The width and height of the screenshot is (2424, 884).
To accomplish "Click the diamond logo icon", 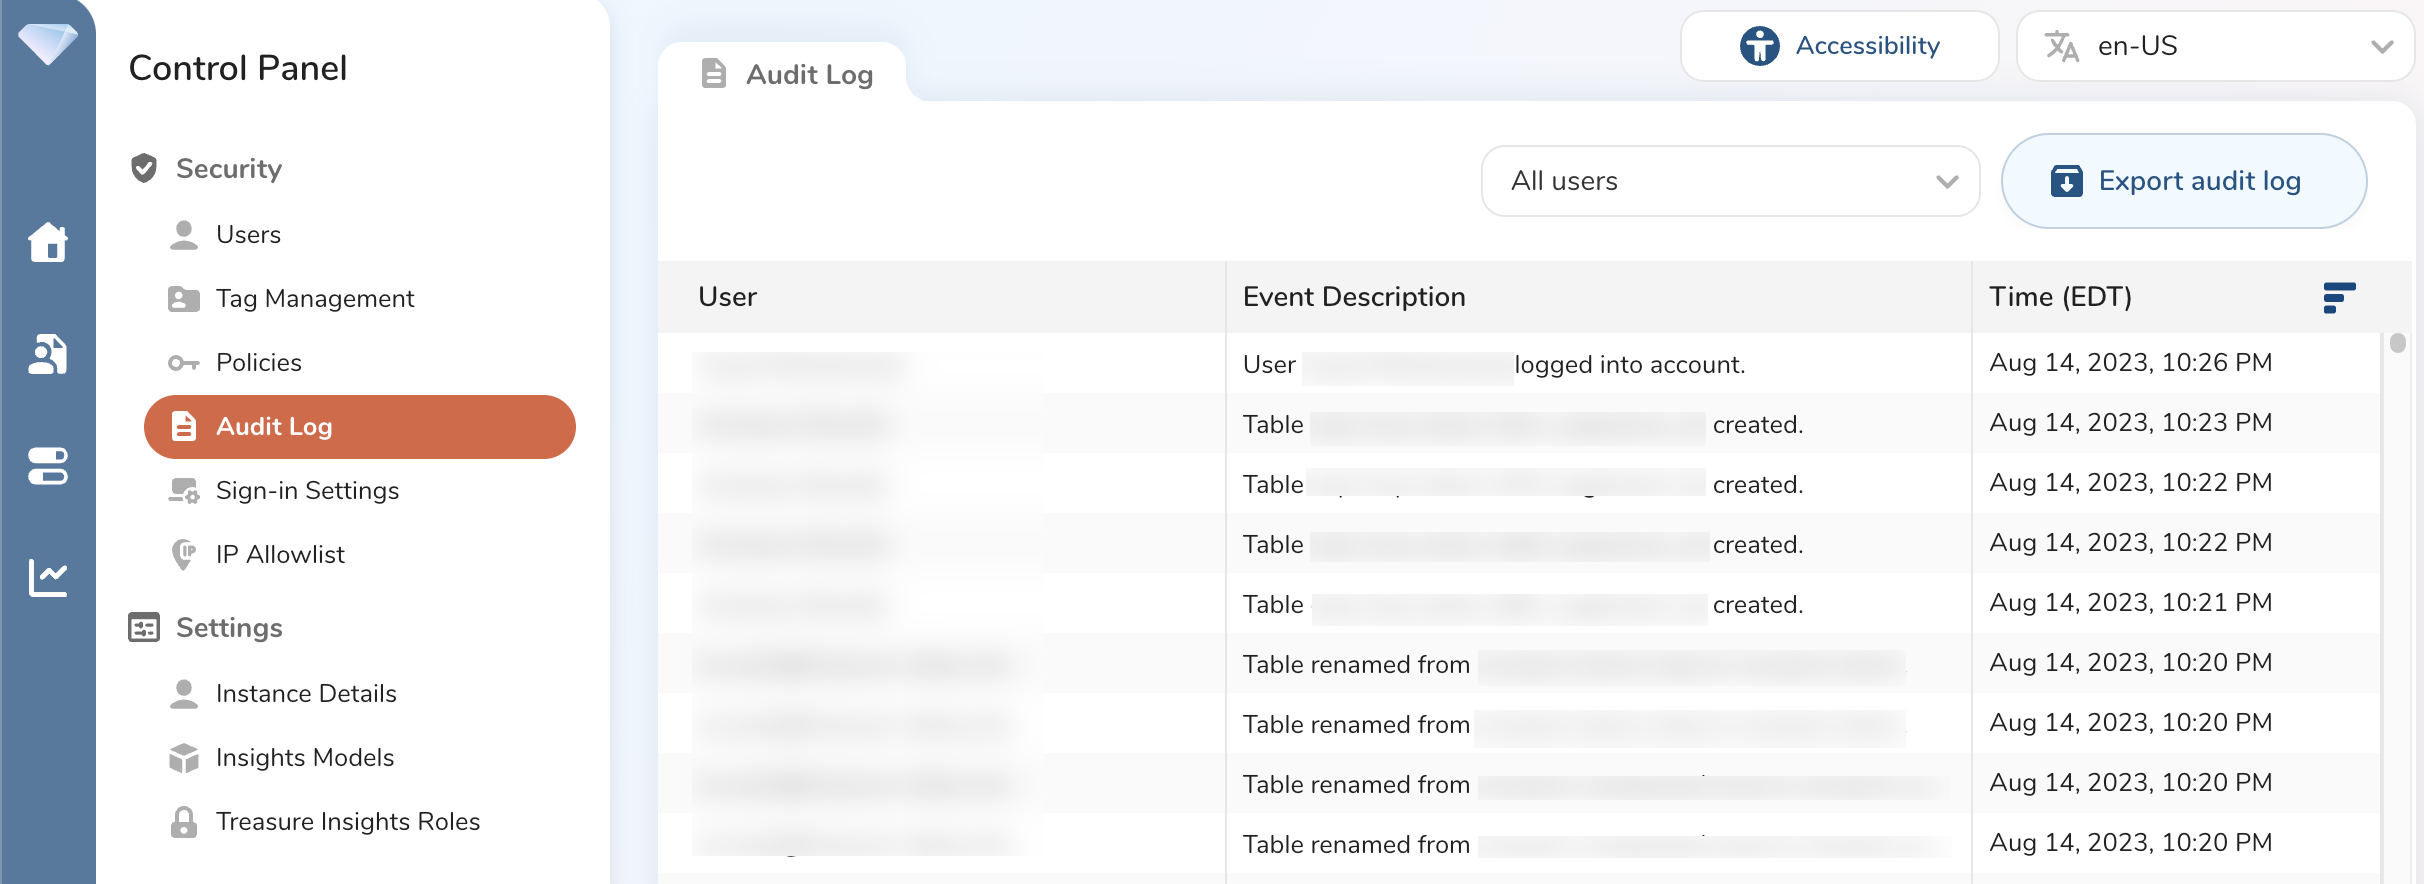I will (x=47, y=44).
